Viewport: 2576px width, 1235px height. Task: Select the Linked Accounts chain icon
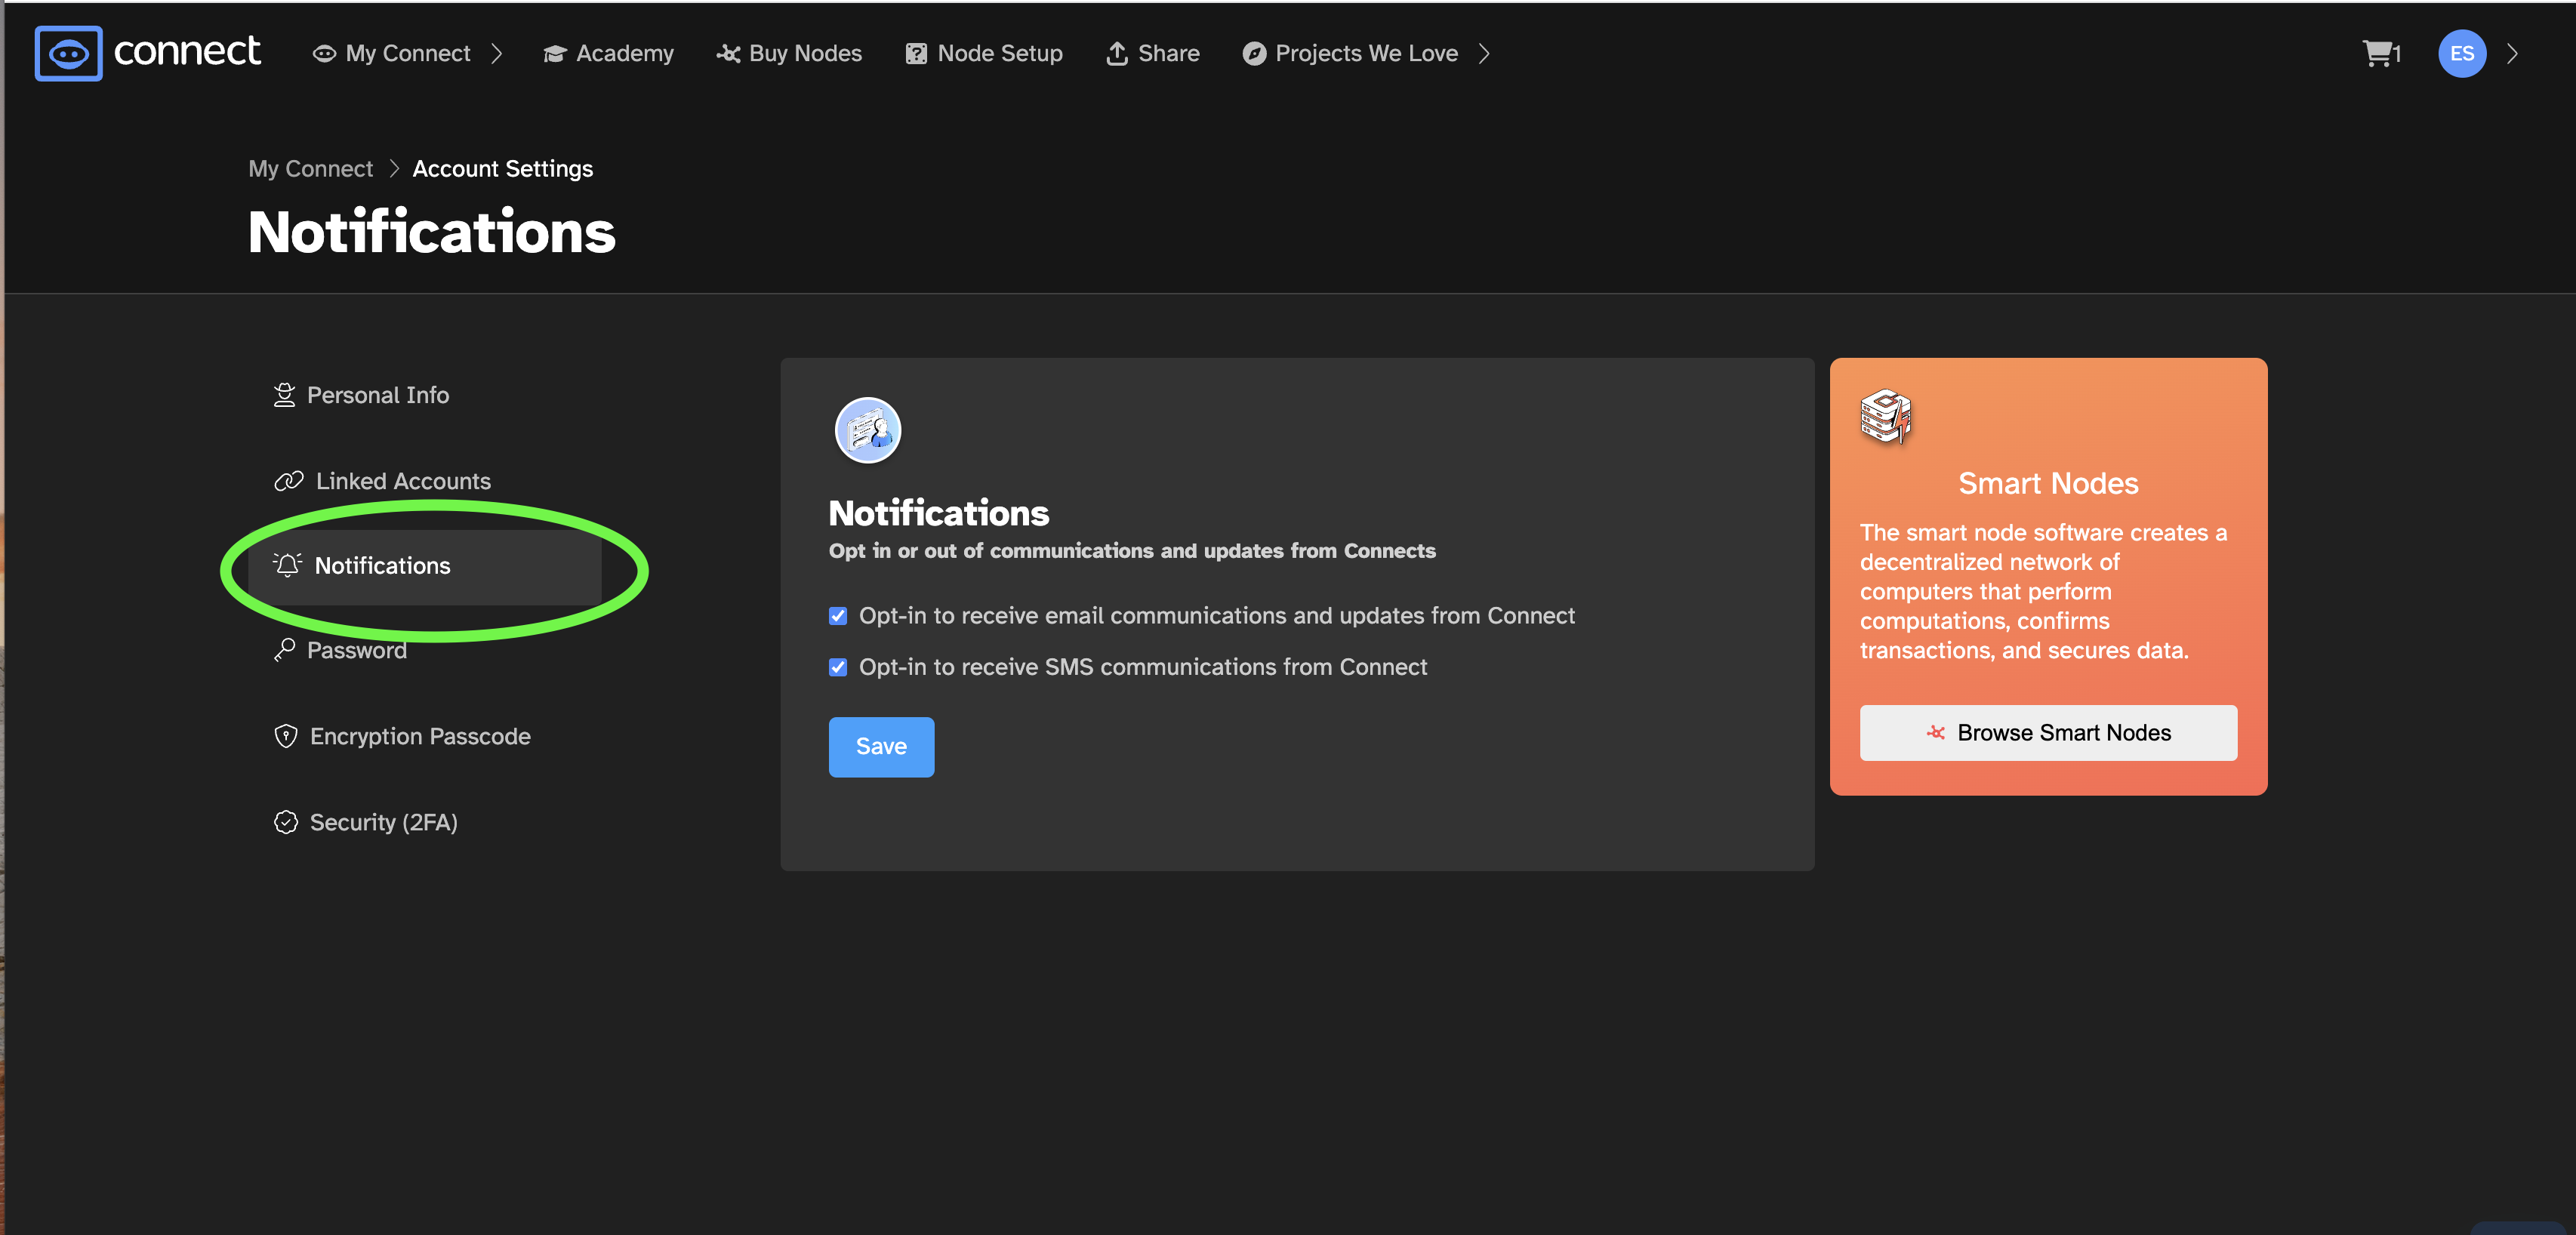click(289, 481)
